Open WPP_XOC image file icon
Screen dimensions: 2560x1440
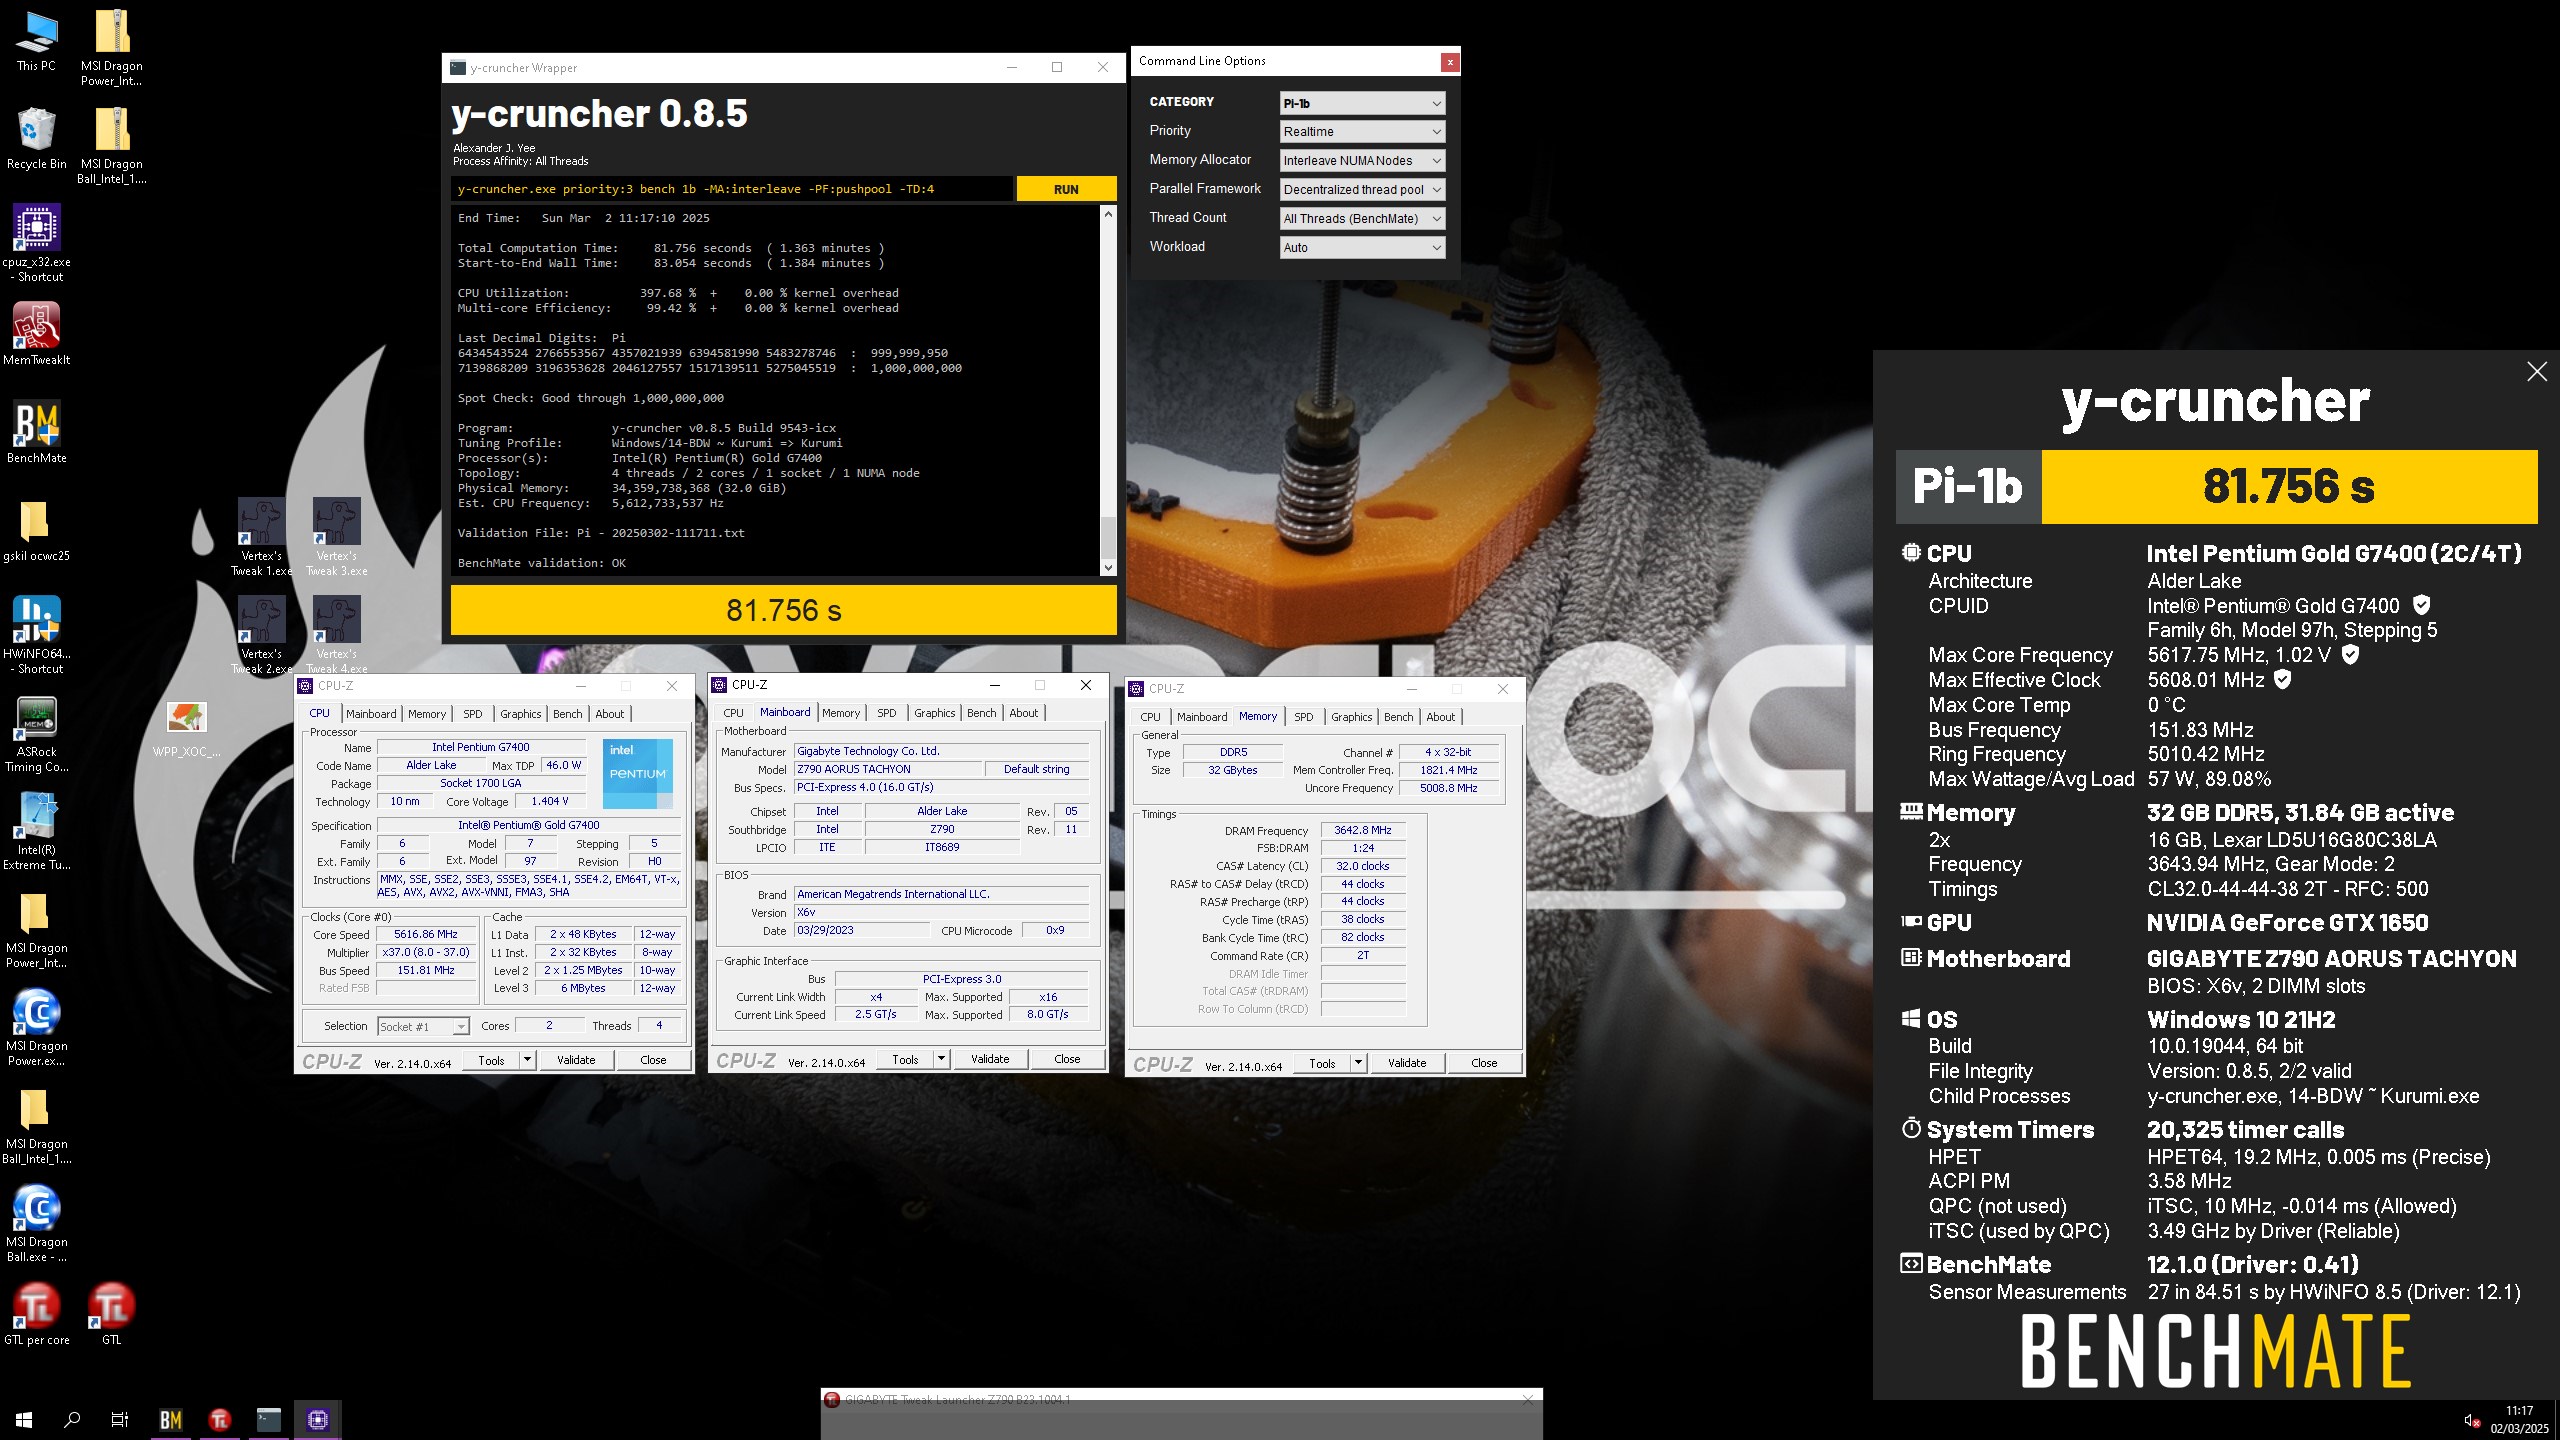tap(186, 730)
